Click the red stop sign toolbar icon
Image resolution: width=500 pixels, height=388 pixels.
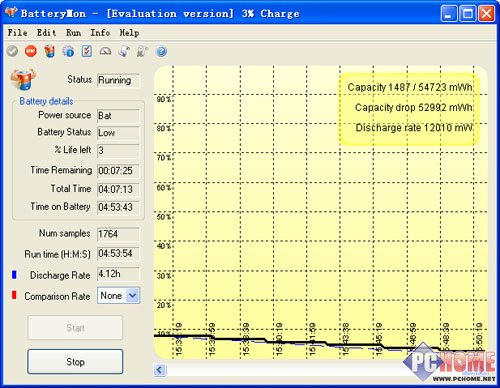tap(31, 51)
